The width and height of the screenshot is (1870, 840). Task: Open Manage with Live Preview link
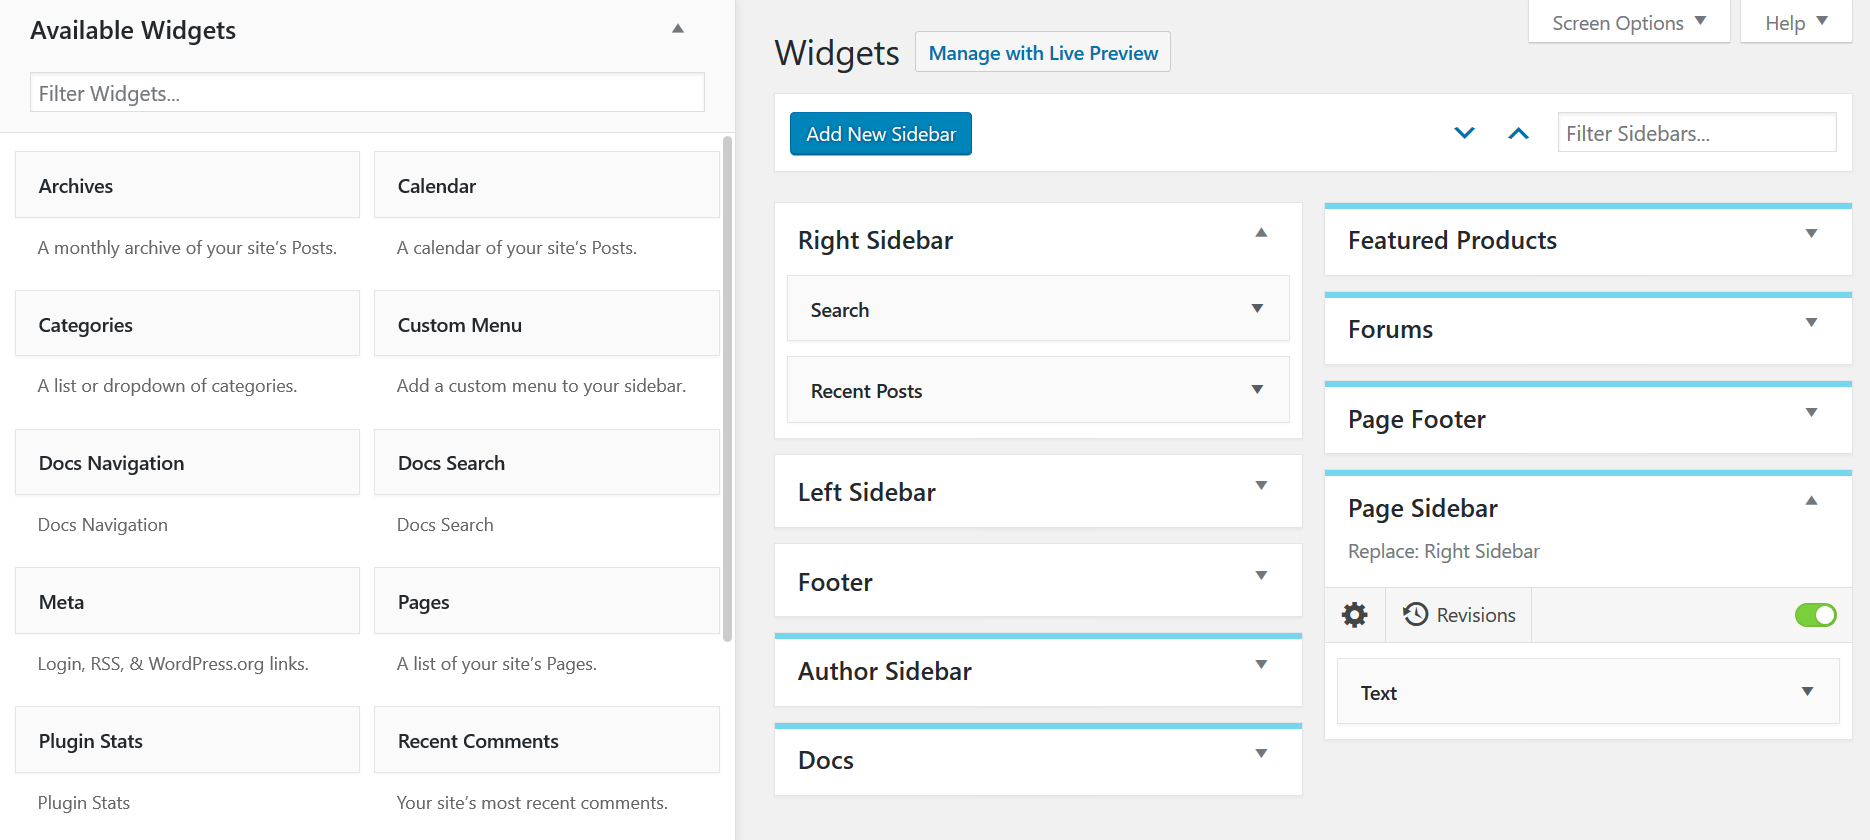[1043, 53]
